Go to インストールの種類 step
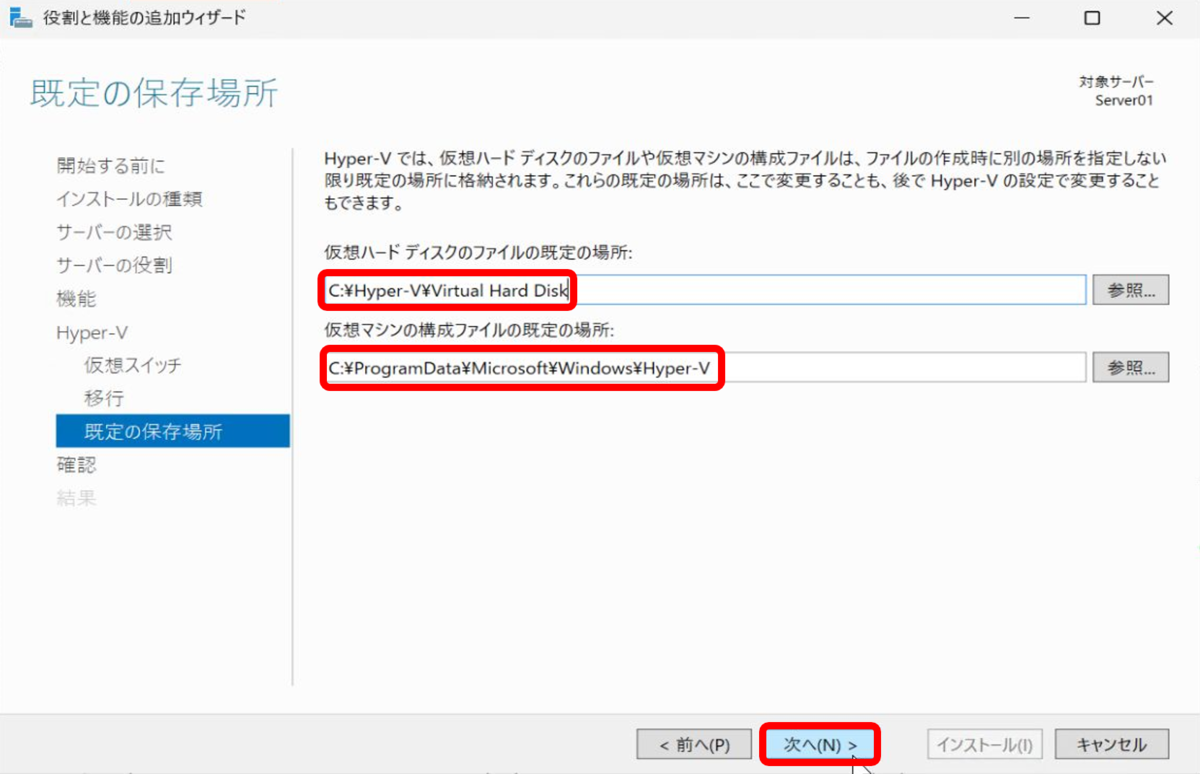The height and width of the screenshot is (774, 1200). (x=130, y=199)
